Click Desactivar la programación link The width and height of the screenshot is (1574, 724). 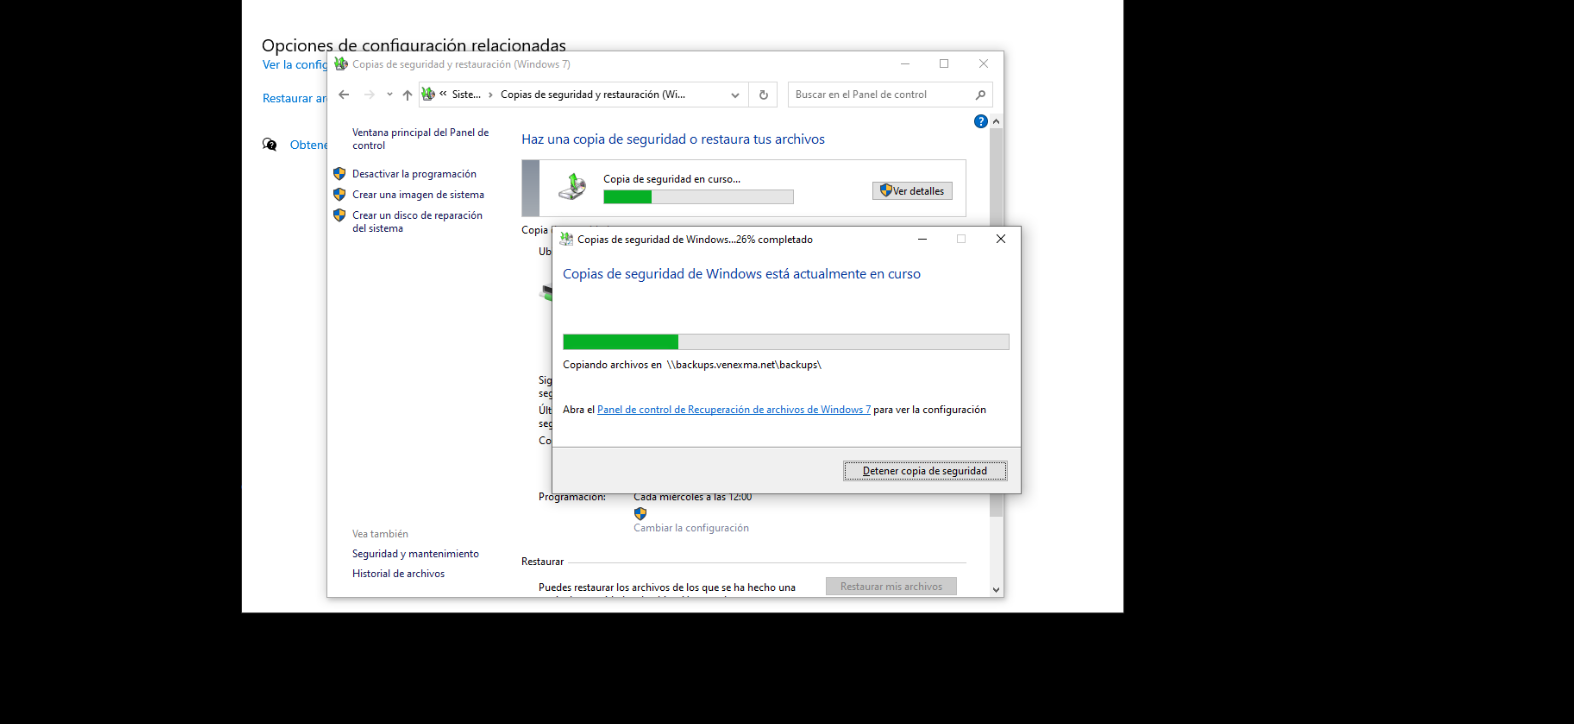(414, 174)
